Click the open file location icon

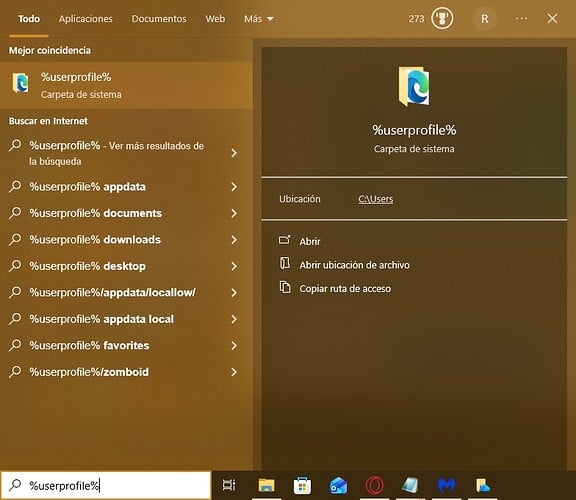click(285, 263)
